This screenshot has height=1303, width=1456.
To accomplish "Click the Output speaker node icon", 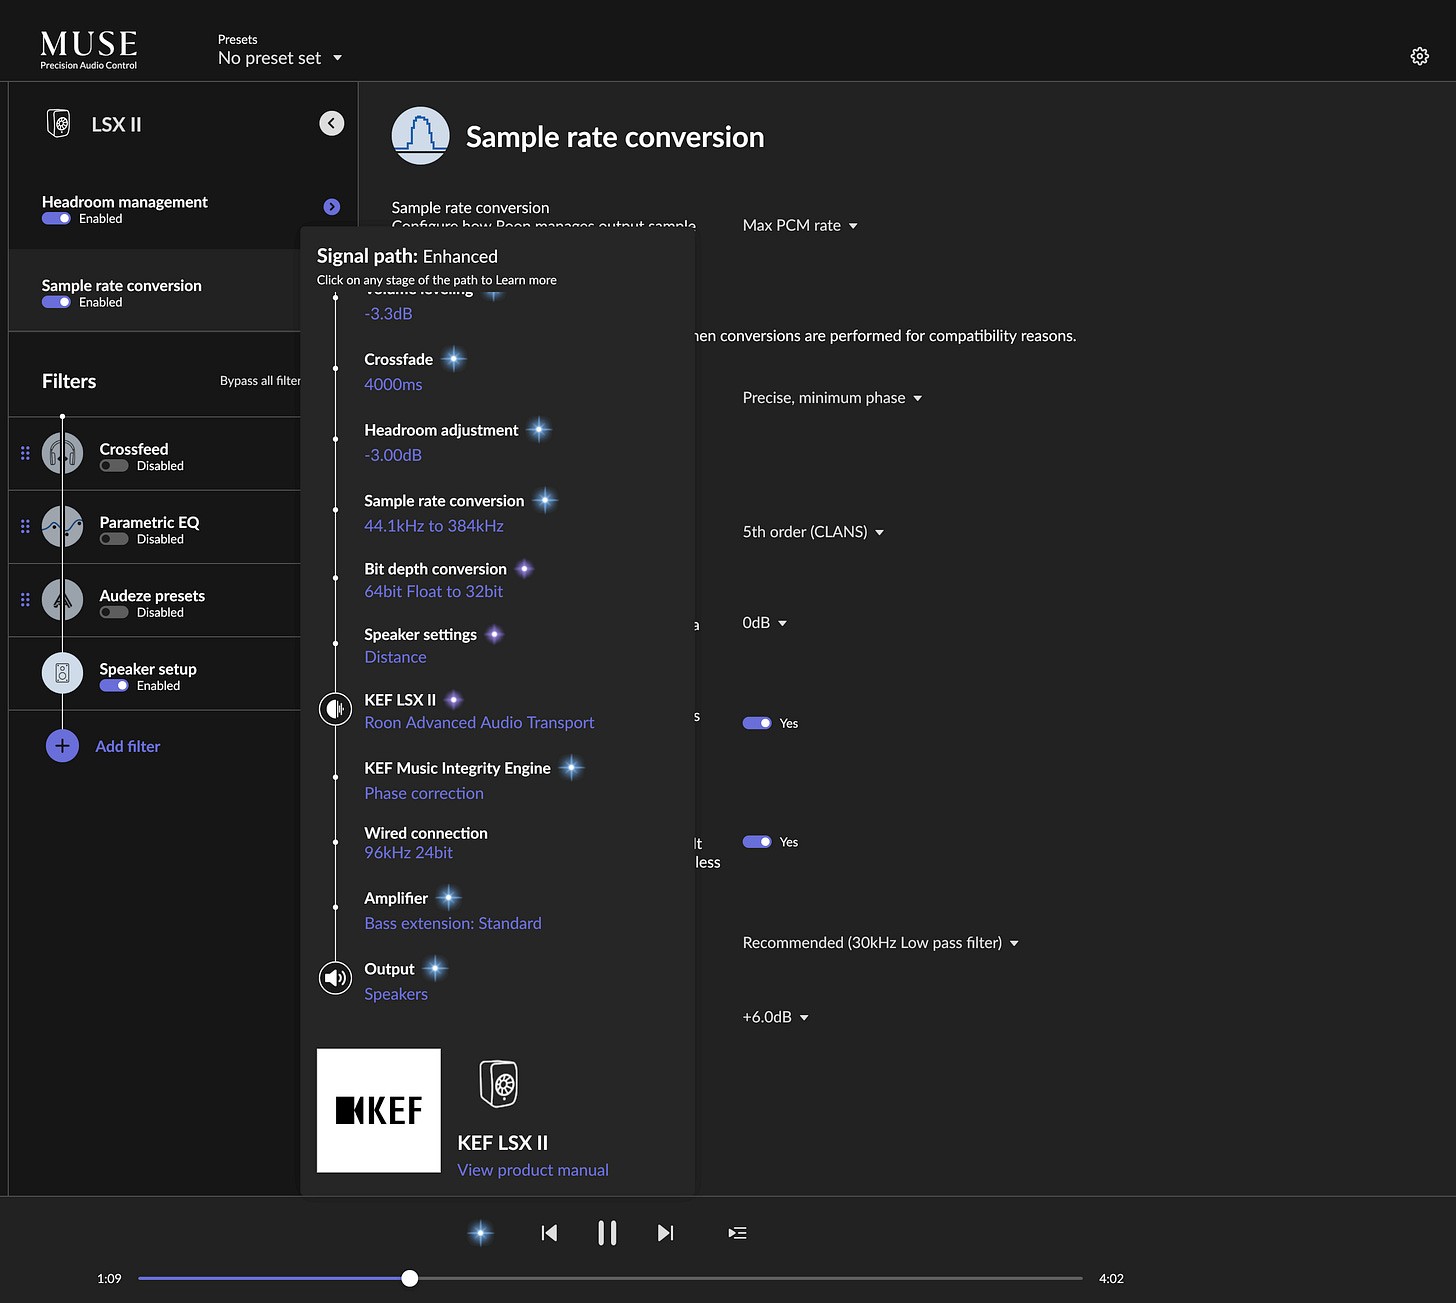I will click(x=335, y=978).
